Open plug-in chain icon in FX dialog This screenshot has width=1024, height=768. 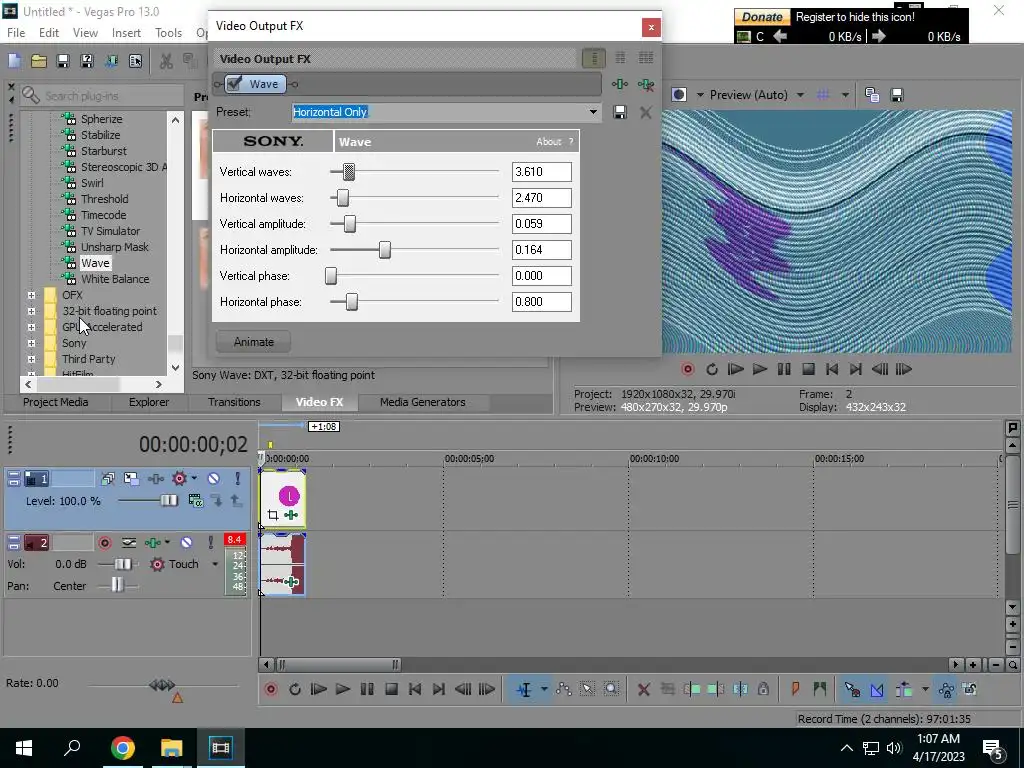coord(620,84)
